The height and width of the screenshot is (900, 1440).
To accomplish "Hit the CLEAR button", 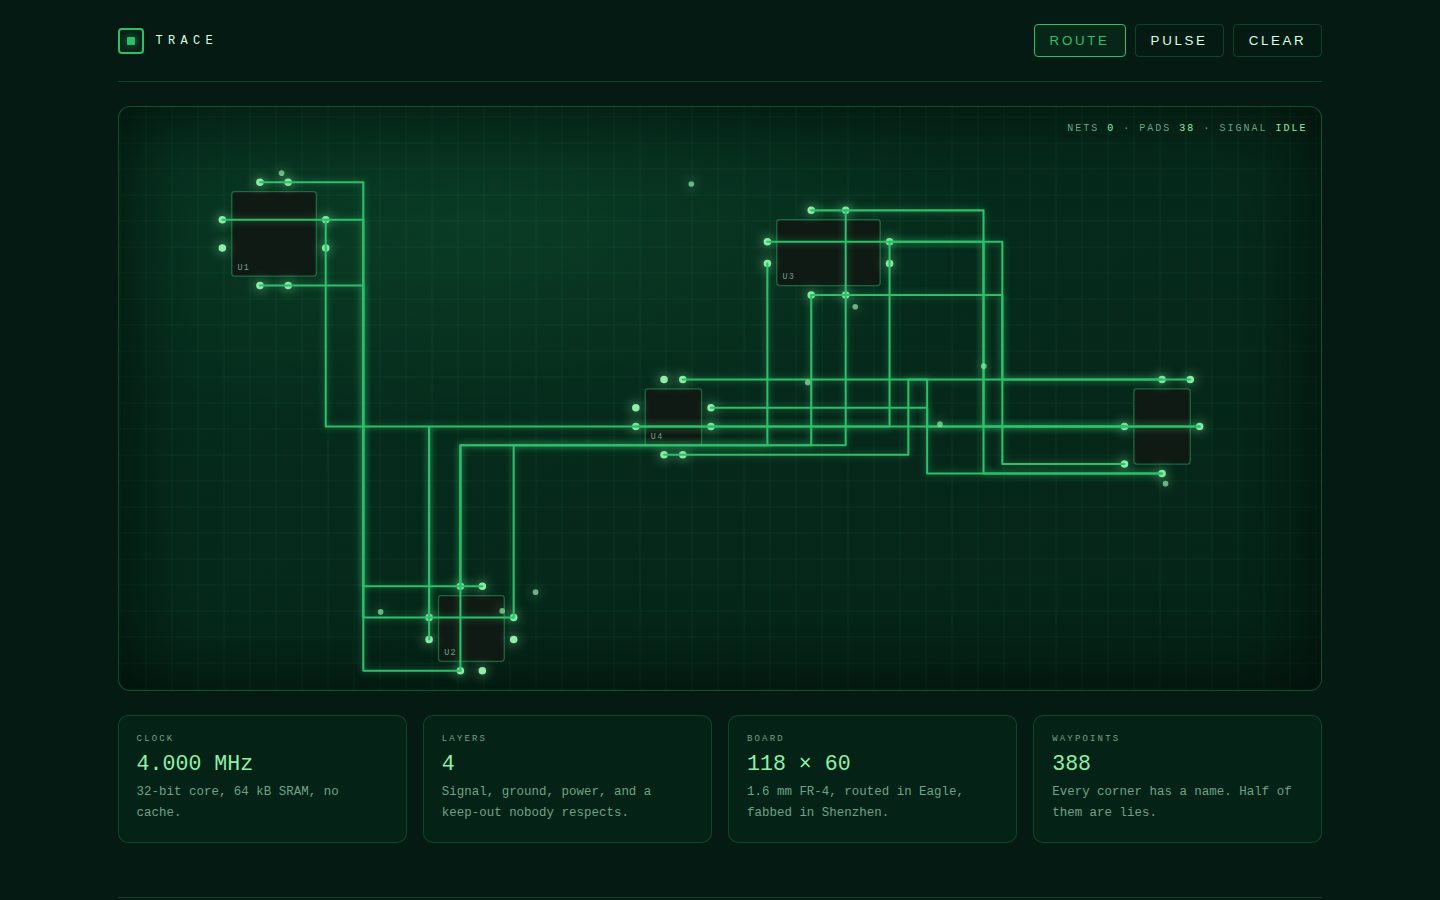I will tap(1277, 41).
